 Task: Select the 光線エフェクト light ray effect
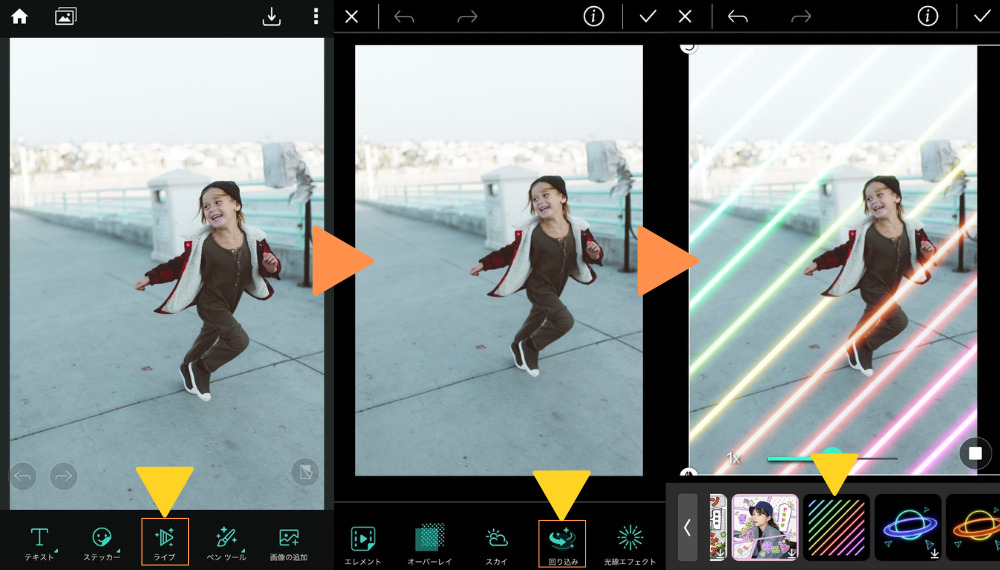click(629, 546)
